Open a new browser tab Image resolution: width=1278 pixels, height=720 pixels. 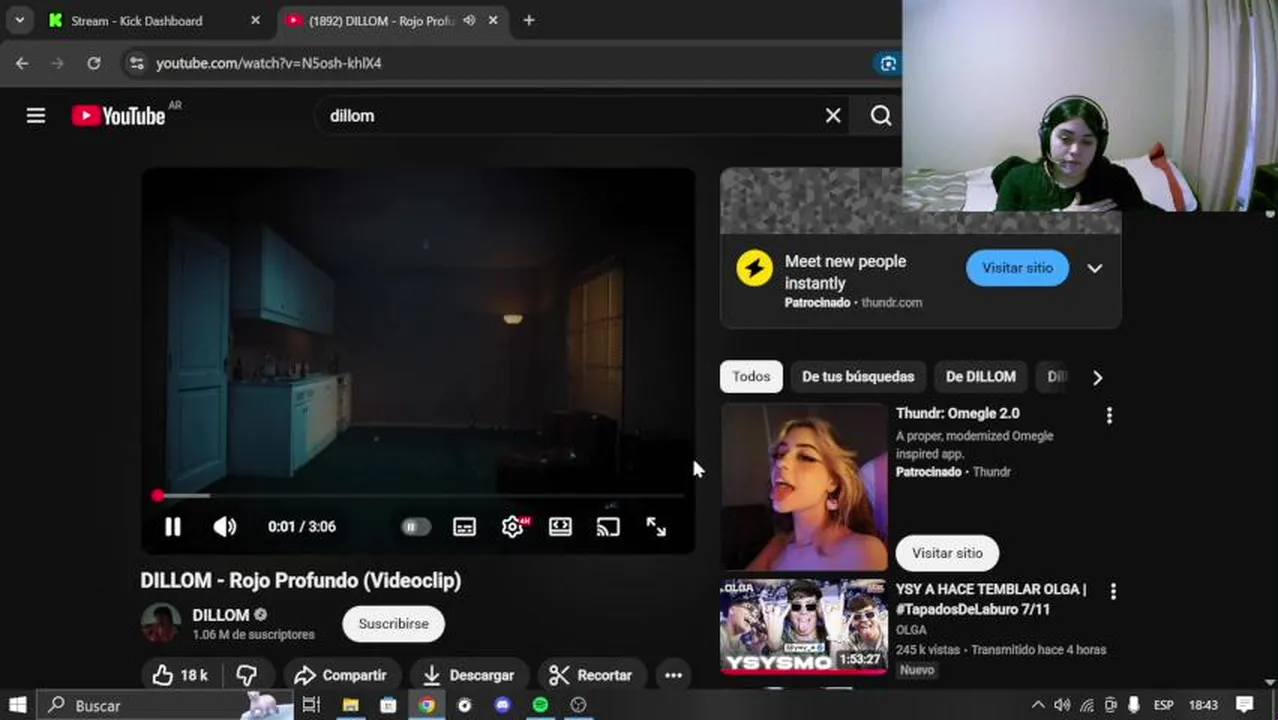tap(529, 20)
